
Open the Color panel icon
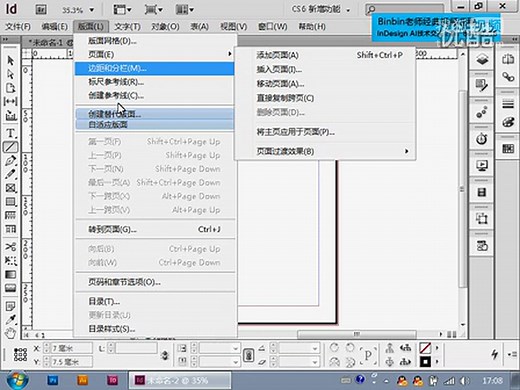click(x=508, y=122)
